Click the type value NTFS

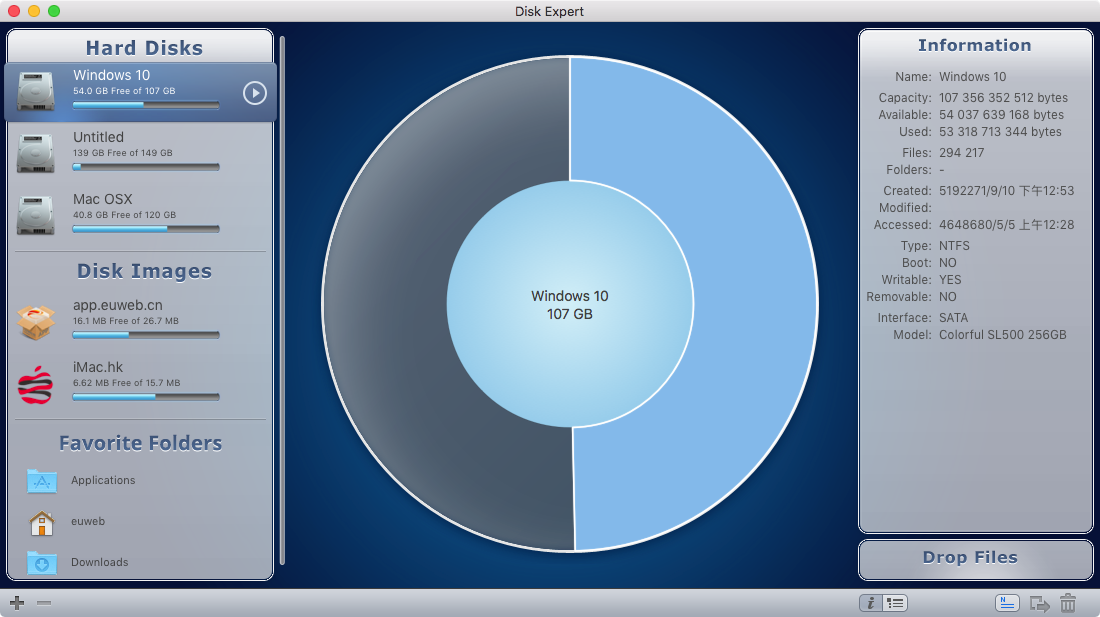pos(954,245)
